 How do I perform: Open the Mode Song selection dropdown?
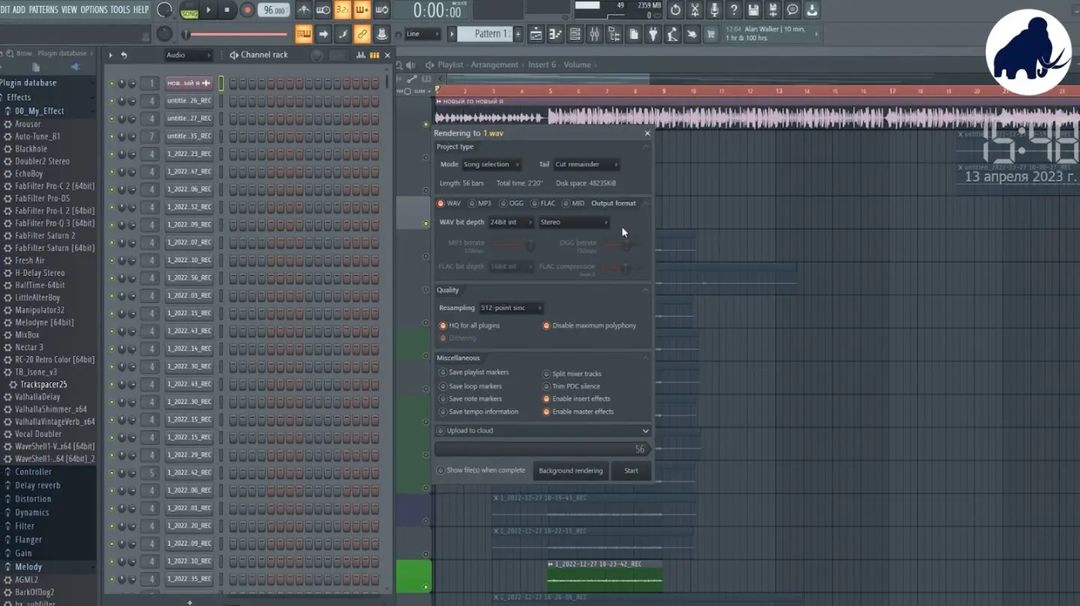pos(491,164)
